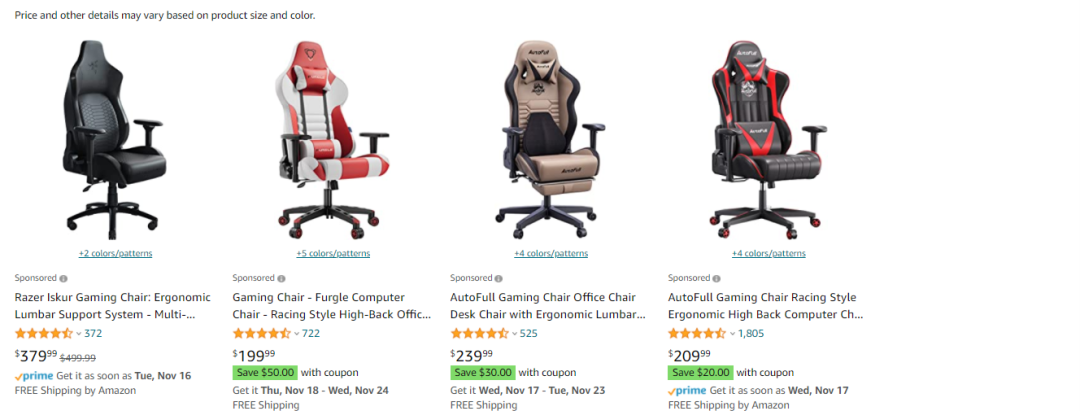Open the +2 colors/patterns link under Razer chair
The image size is (1080, 411).
(x=116, y=253)
